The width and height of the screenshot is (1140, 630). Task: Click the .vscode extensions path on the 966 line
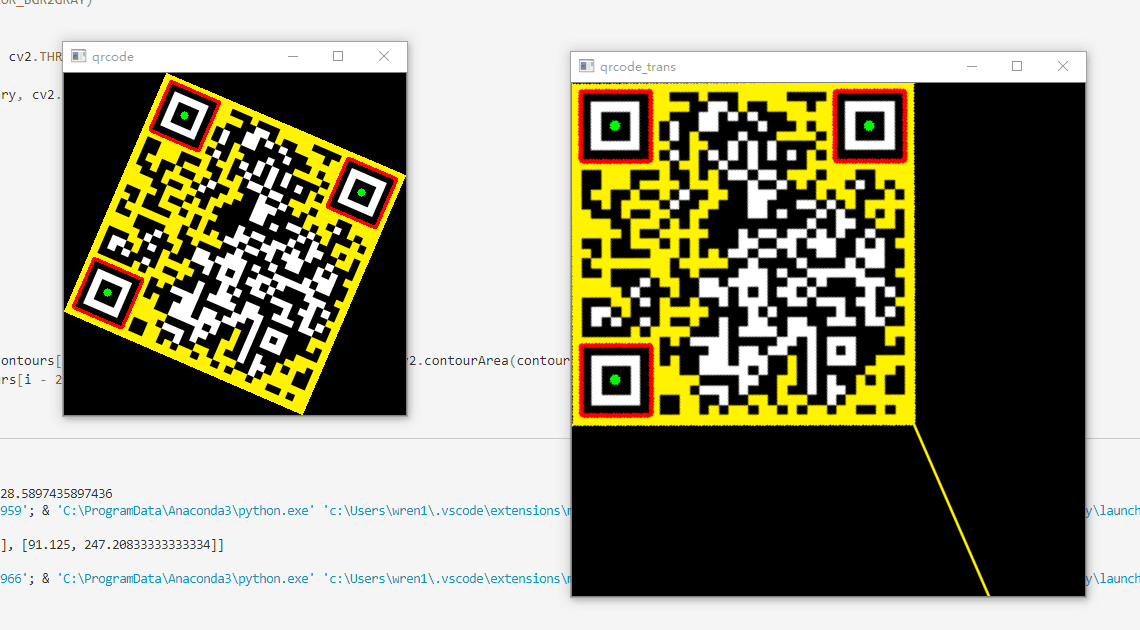tap(447, 578)
